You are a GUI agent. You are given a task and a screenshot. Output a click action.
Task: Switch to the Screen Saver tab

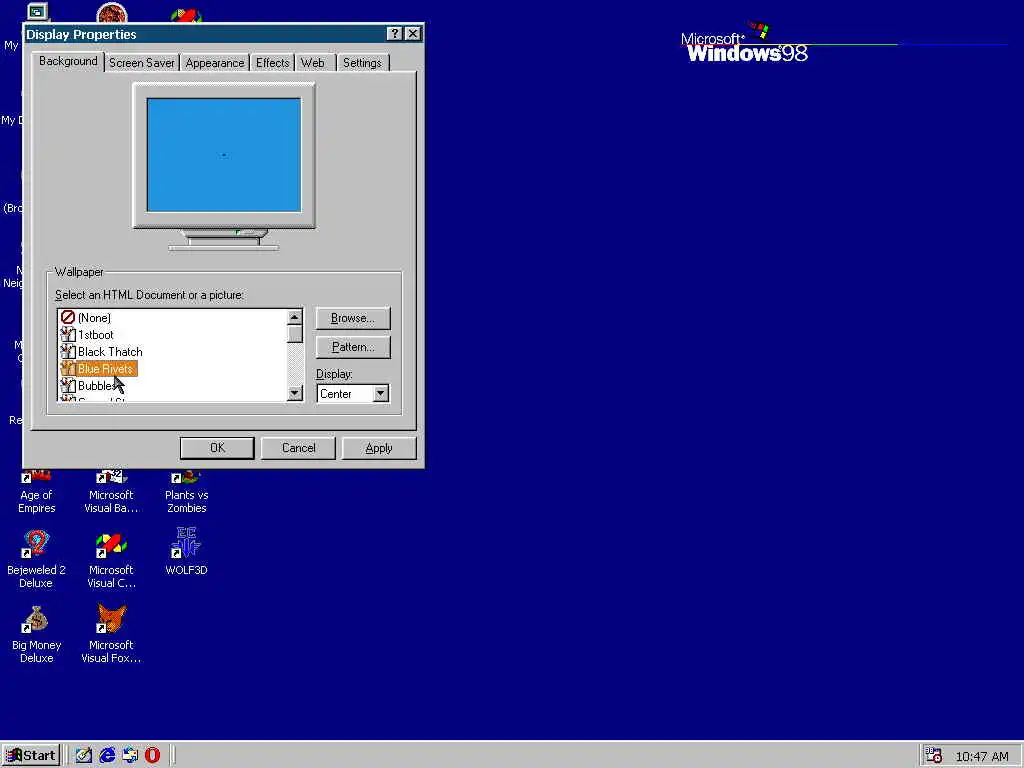click(142, 63)
